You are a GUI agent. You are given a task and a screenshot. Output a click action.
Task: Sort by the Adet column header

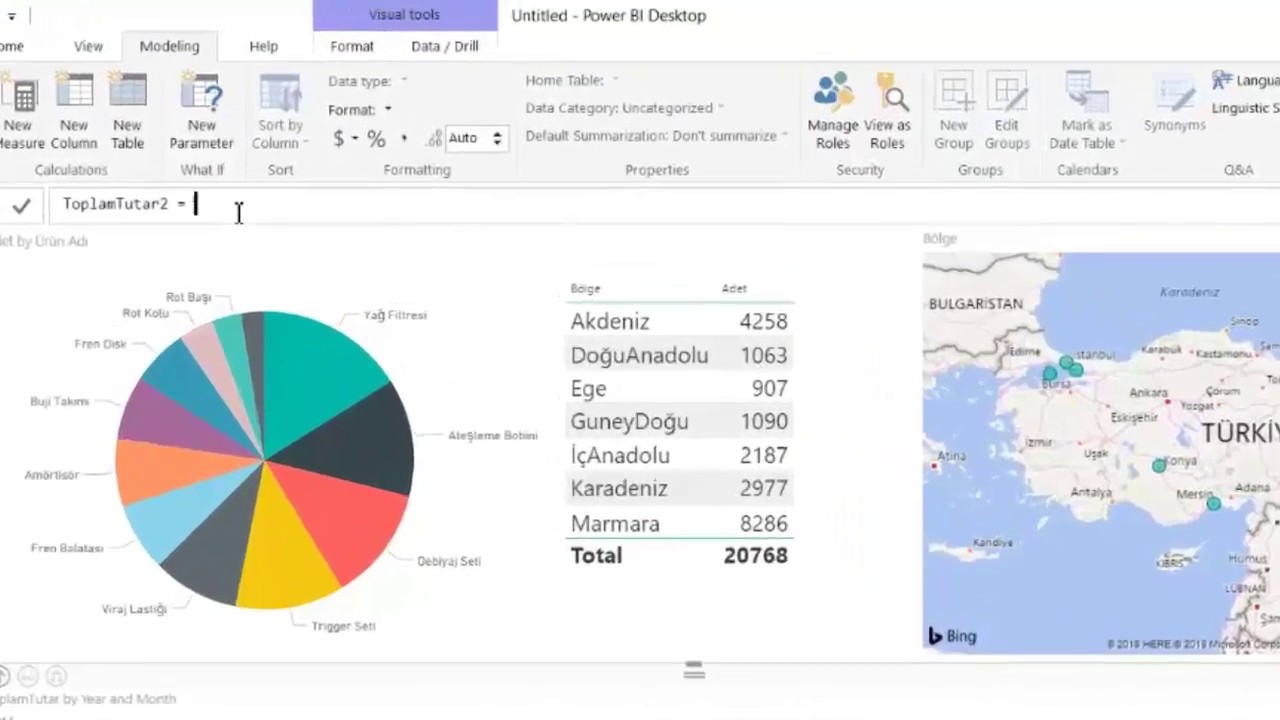734,288
